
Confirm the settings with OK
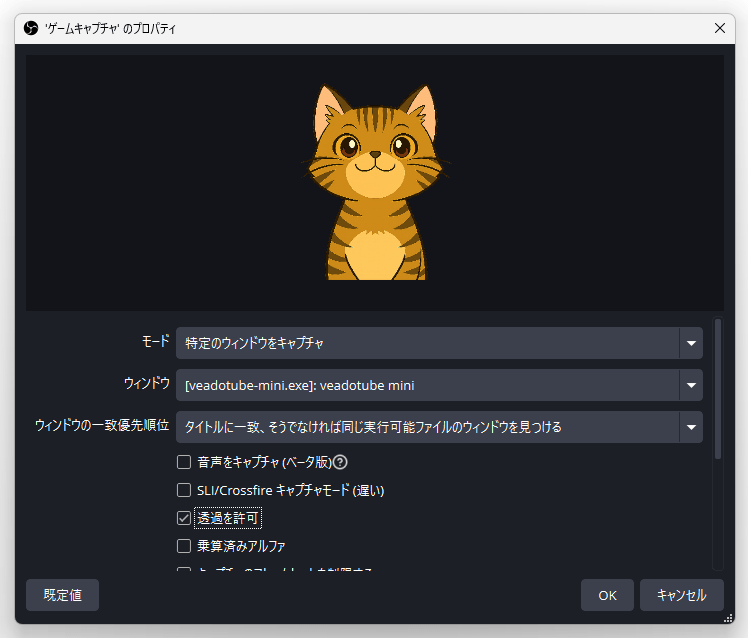(607, 595)
